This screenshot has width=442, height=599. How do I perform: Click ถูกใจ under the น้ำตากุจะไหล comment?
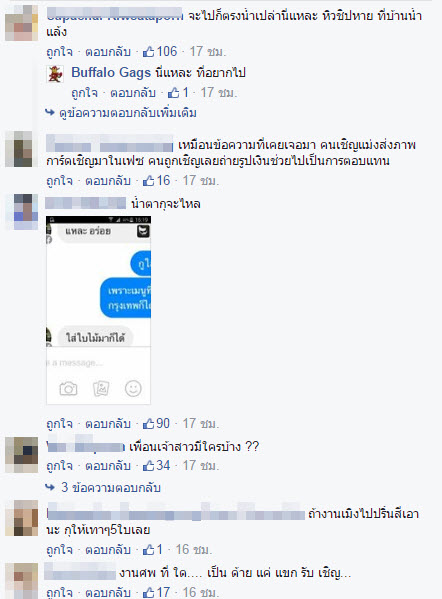click(x=60, y=424)
